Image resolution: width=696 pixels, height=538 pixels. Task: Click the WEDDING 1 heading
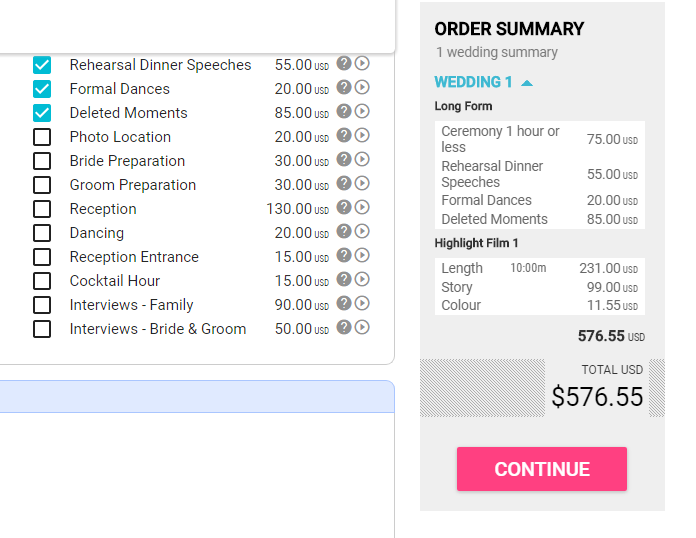(x=473, y=82)
